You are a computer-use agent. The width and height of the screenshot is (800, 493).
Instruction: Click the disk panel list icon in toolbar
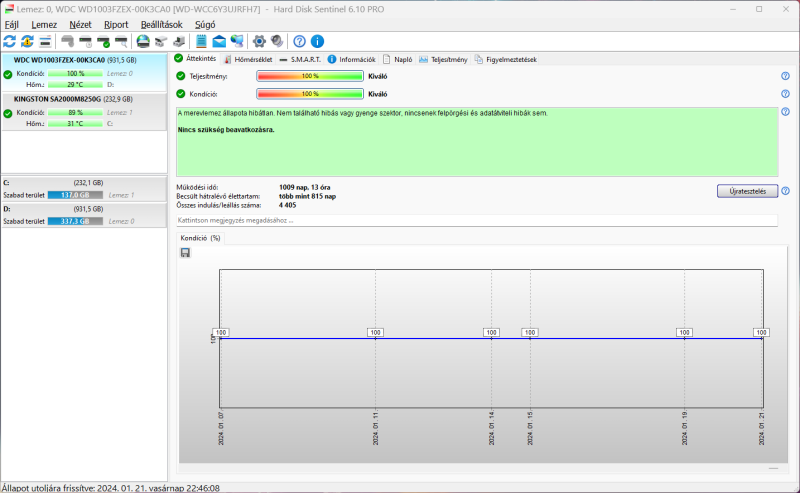point(45,41)
